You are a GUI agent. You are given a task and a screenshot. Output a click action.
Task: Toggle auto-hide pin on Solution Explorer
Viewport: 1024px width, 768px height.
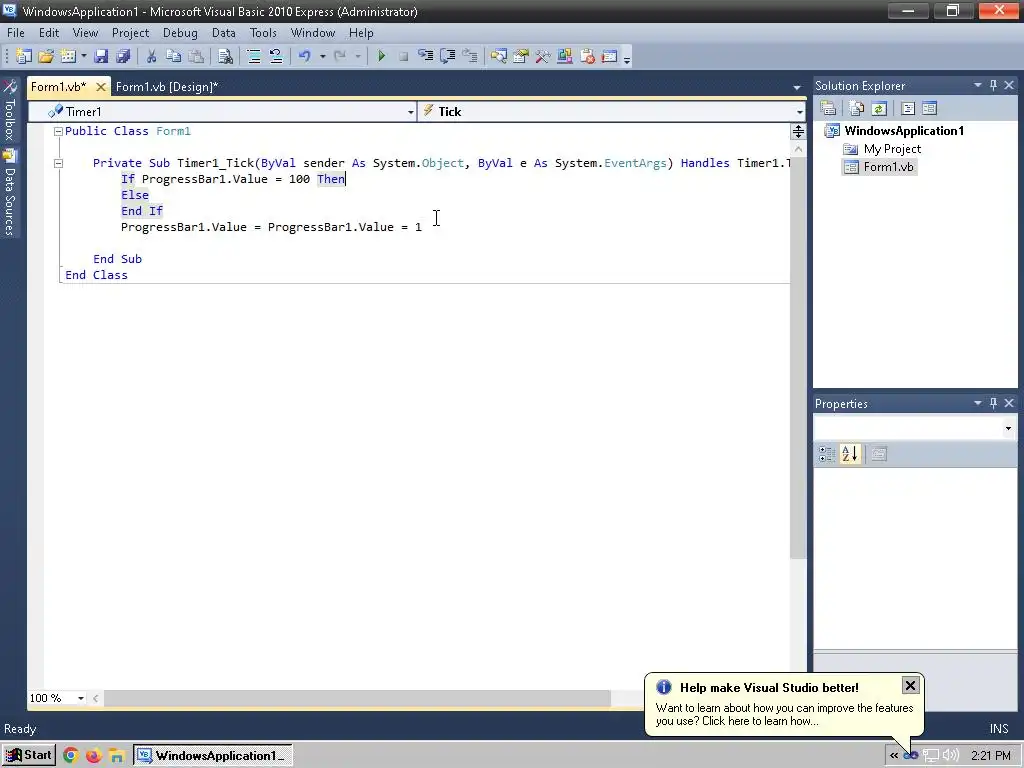993,86
